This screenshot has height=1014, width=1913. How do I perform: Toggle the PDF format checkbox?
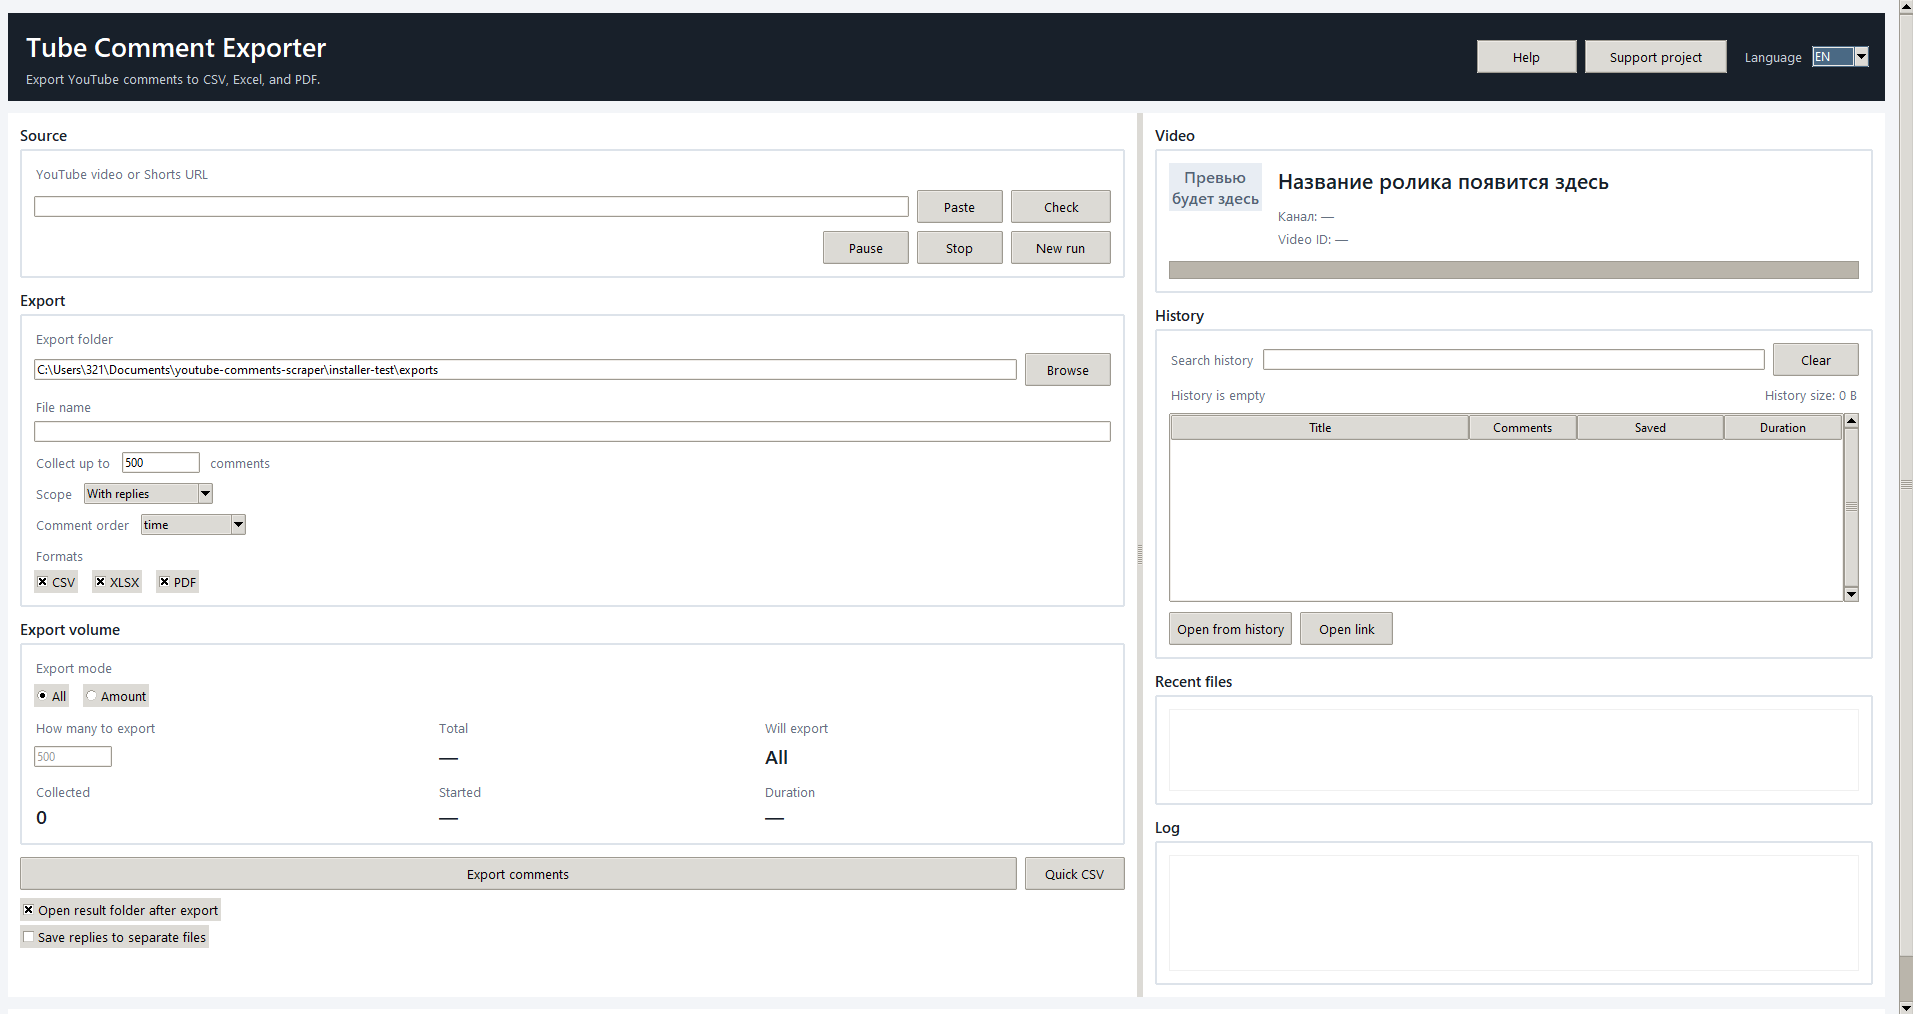tap(165, 582)
